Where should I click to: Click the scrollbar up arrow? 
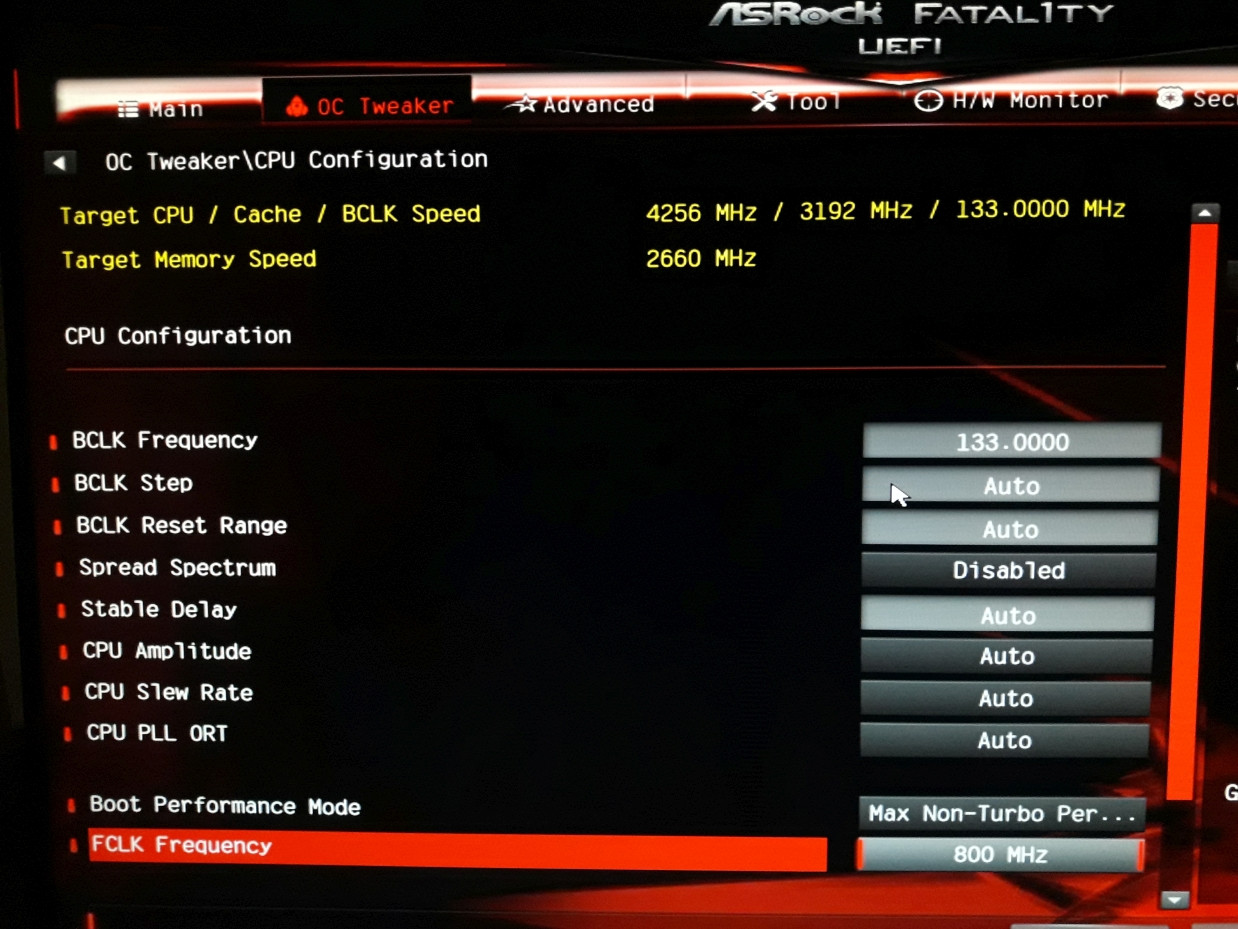(x=1204, y=213)
